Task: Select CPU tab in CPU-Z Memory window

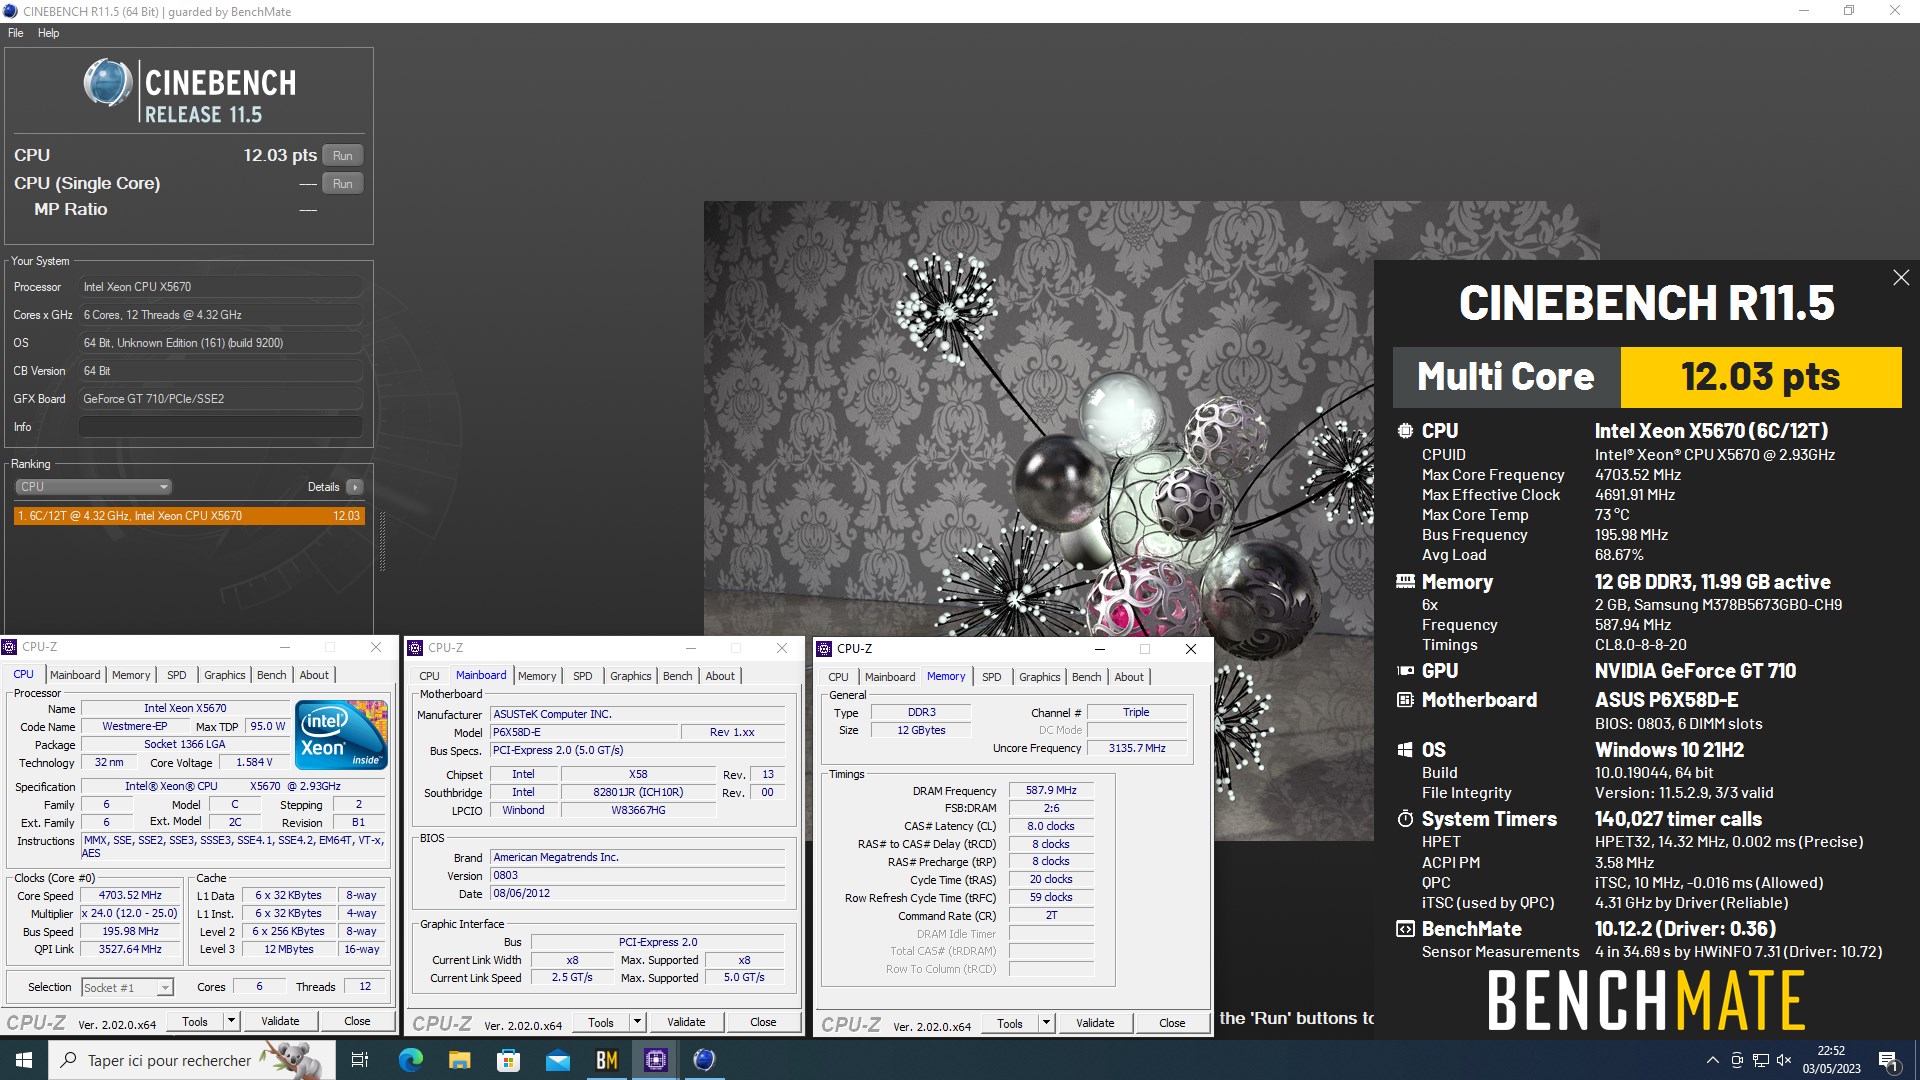Action: click(838, 677)
